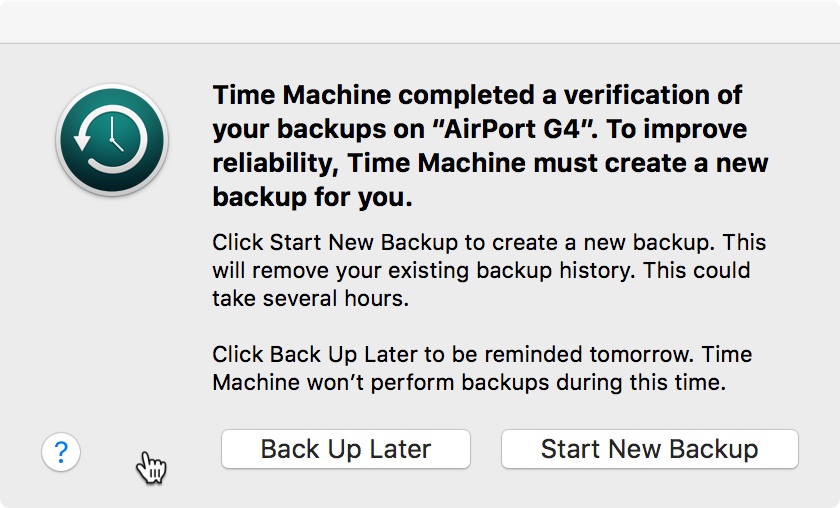Click the dialog's top title bar strip
840x508 pixels.
pos(420,21)
